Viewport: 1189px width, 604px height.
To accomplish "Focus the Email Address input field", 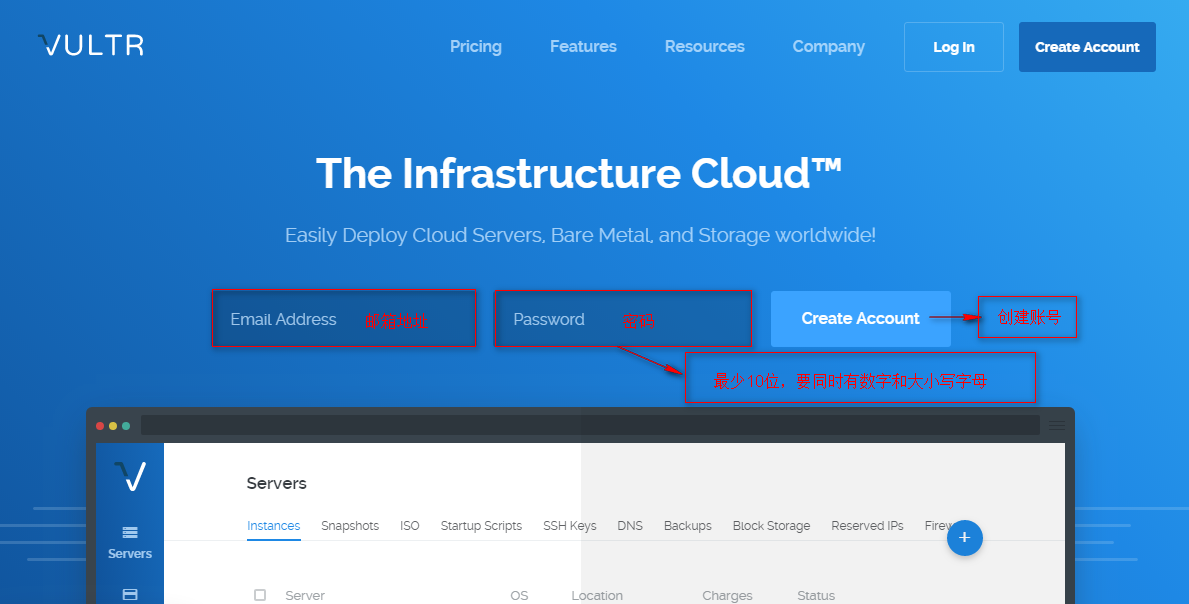I will tap(344, 318).
